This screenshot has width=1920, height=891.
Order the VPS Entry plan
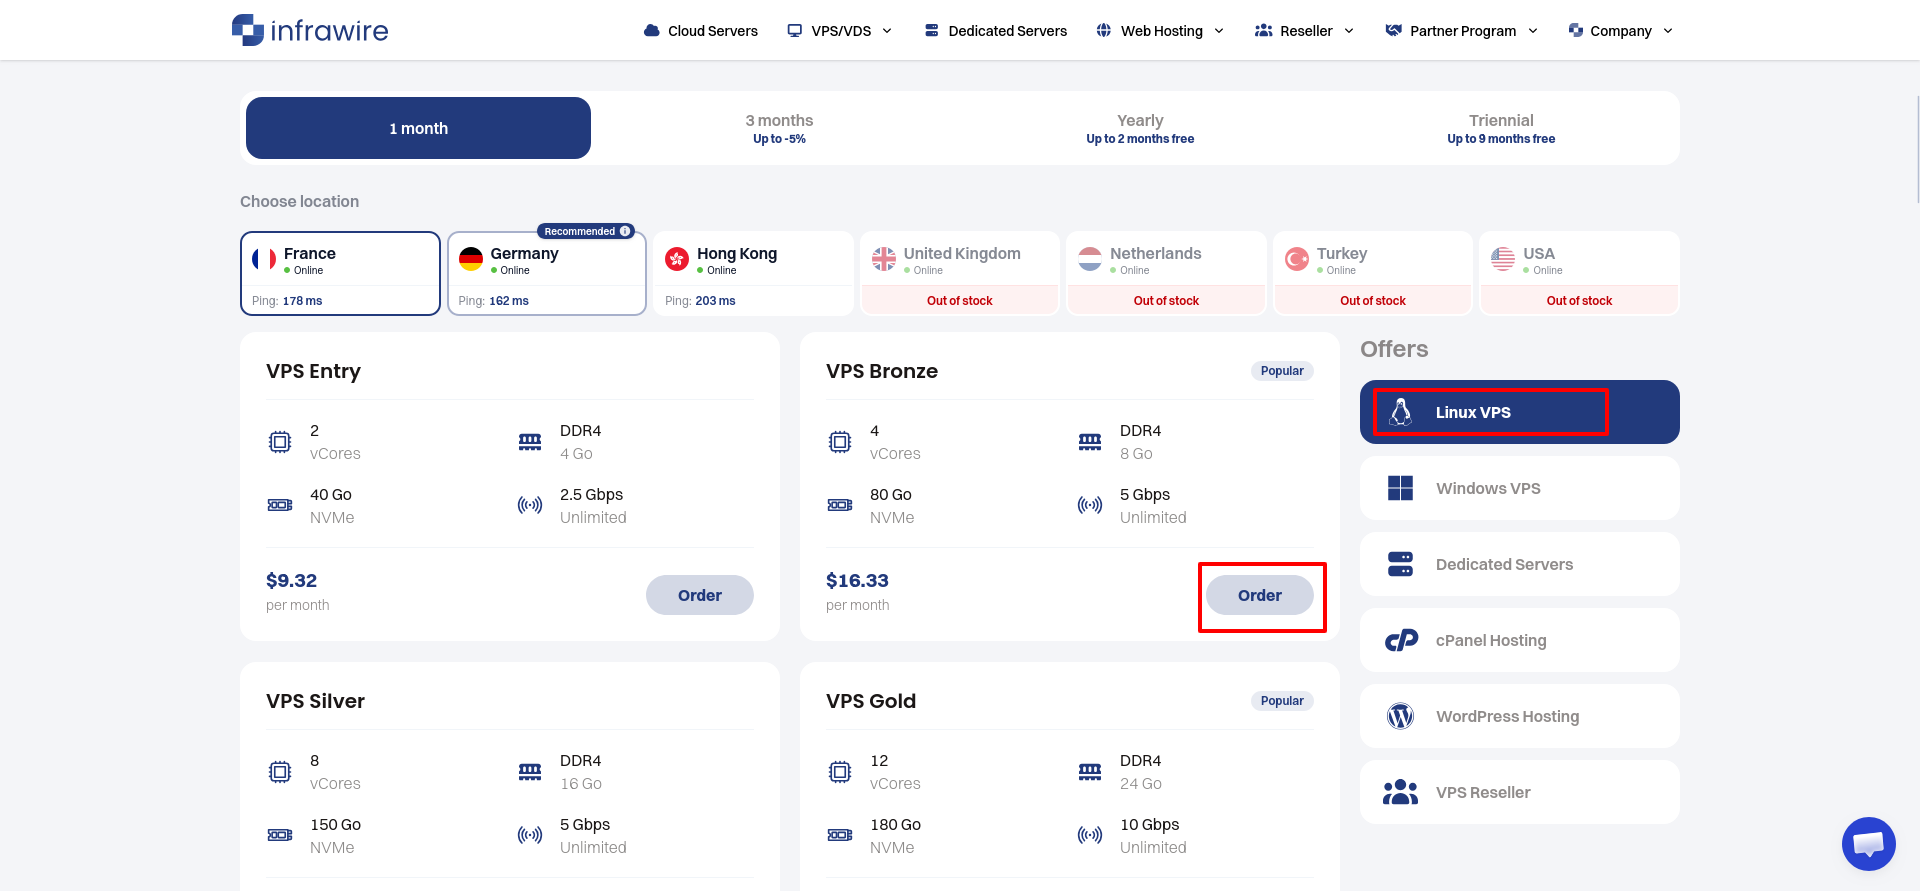(700, 595)
